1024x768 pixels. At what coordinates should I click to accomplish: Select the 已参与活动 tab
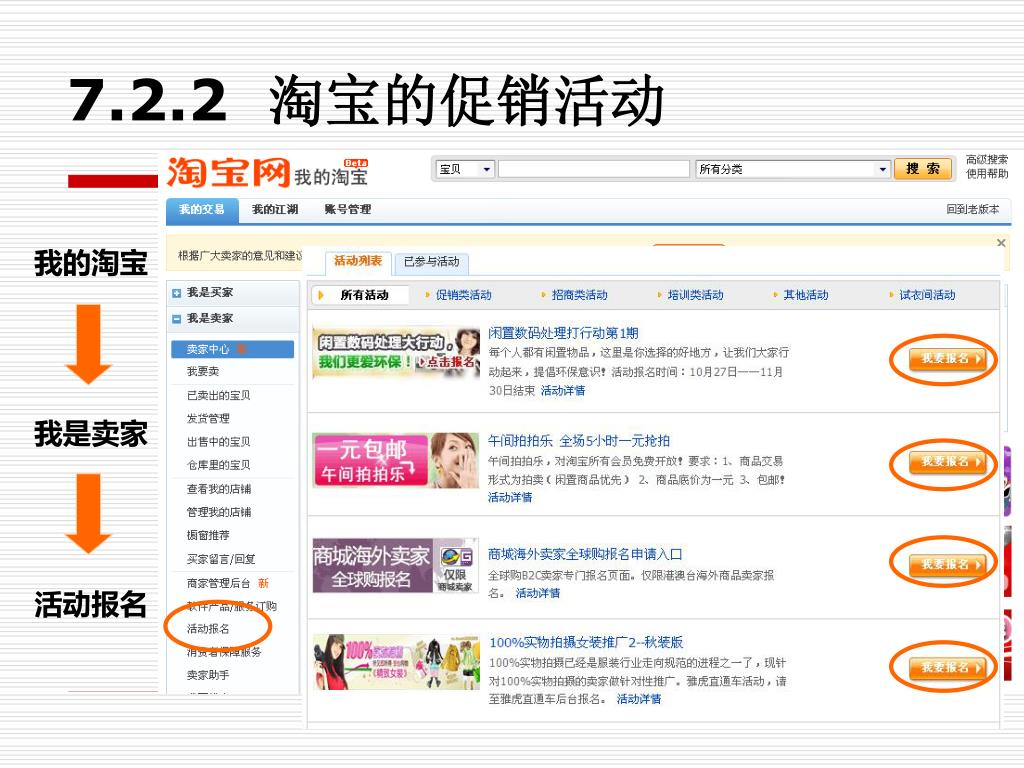tap(431, 263)
